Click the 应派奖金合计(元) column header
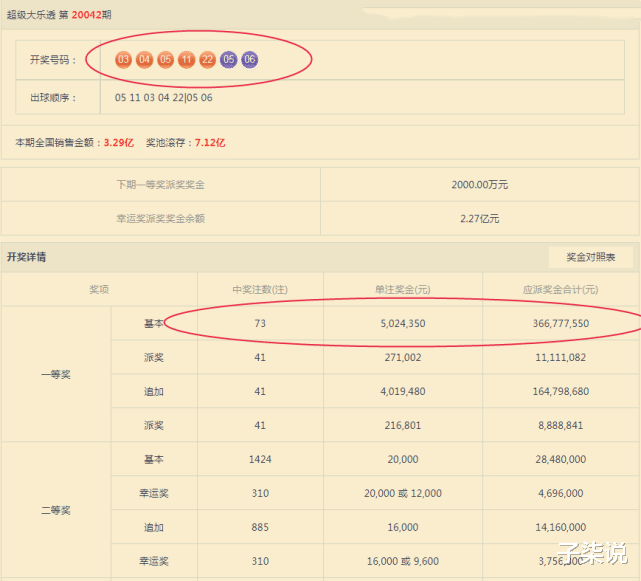641x581 pixels. (560, 289)
